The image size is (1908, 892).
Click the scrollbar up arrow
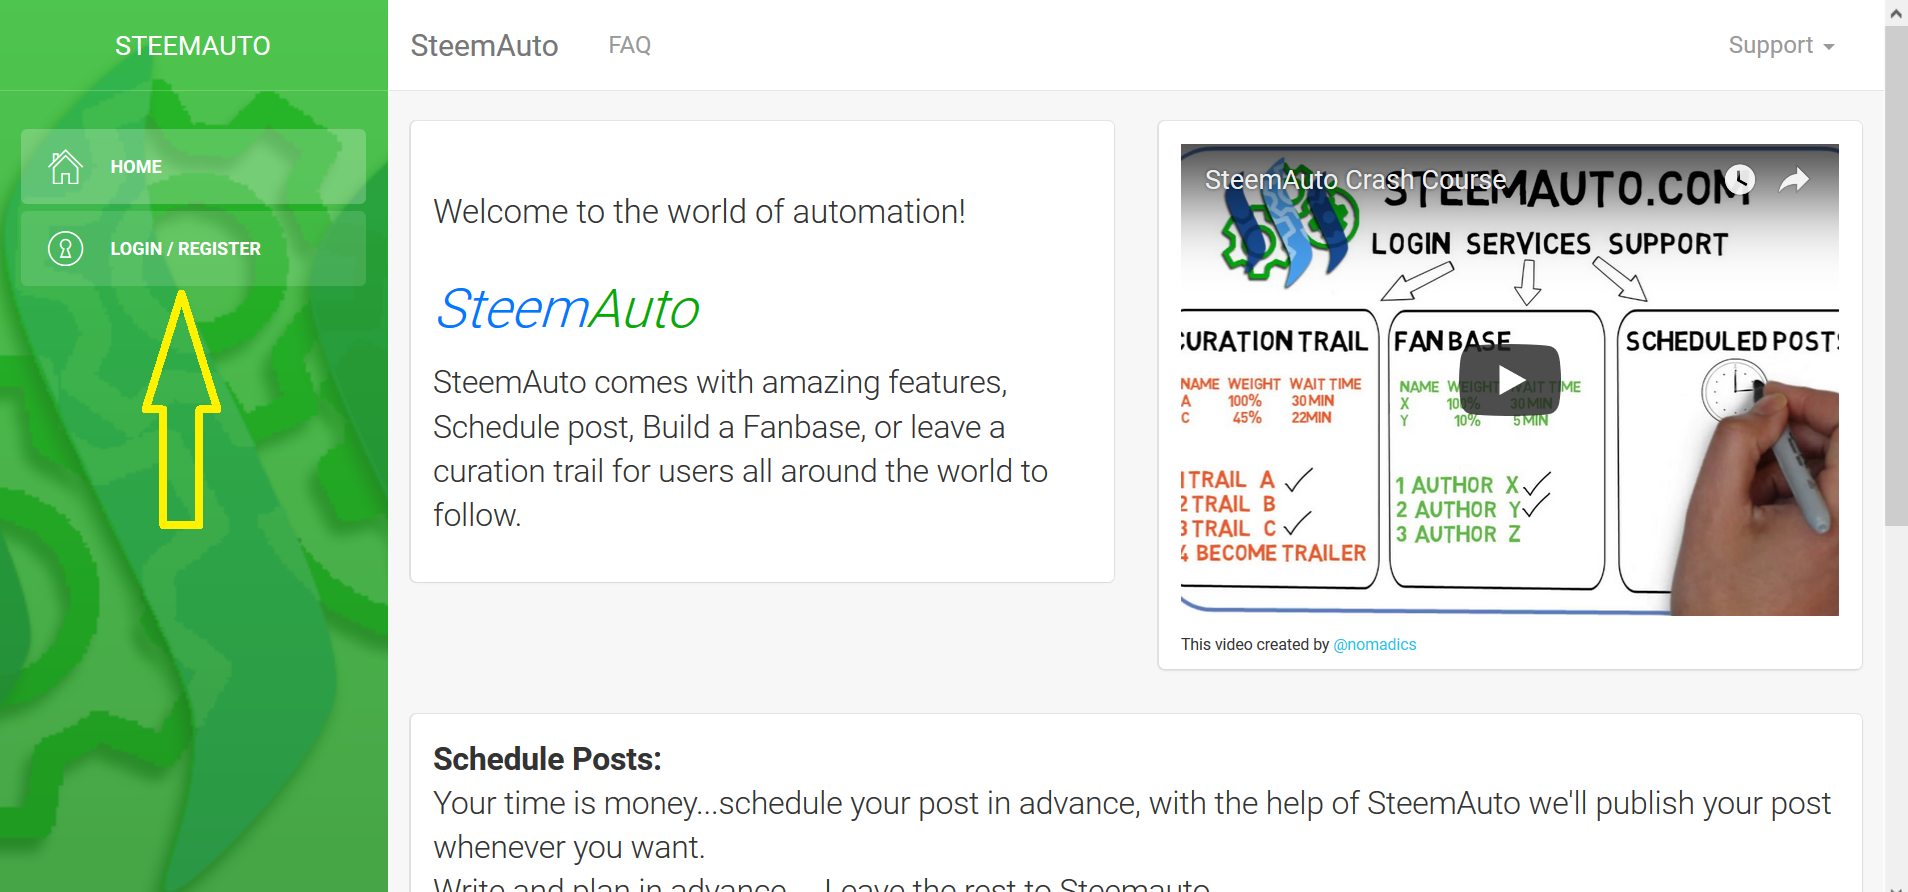(x=1896, y=13)
